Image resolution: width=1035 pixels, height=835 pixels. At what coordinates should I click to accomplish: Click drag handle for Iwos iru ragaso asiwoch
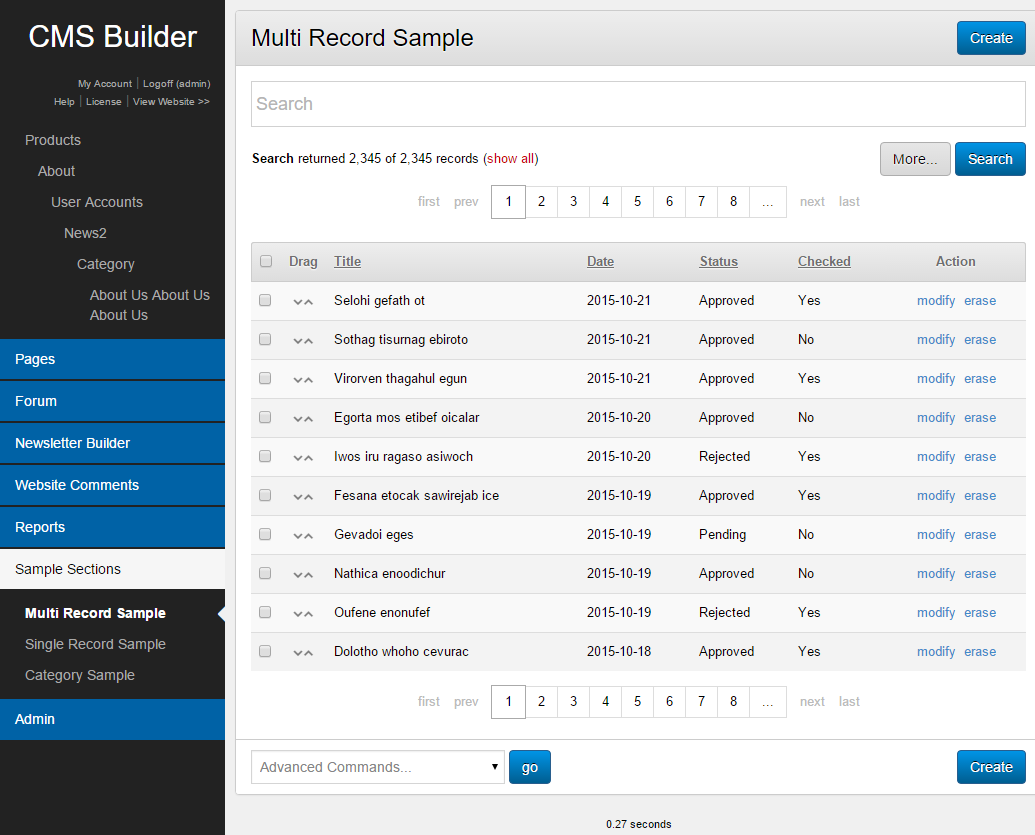coord(303,457)
